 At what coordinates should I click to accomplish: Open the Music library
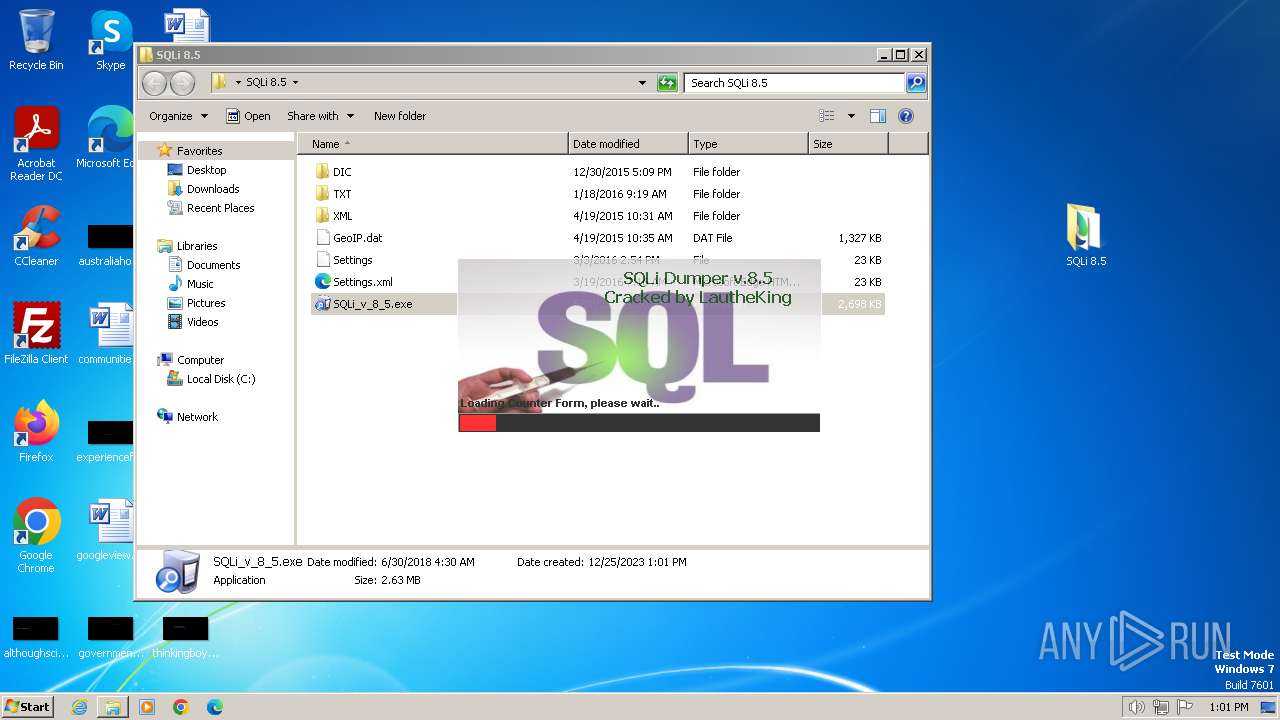click(x=200, y=284)
